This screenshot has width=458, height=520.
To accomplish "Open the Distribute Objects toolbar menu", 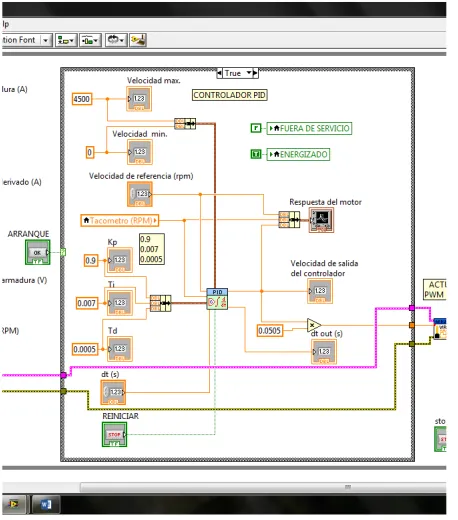I will click(90, 40).
